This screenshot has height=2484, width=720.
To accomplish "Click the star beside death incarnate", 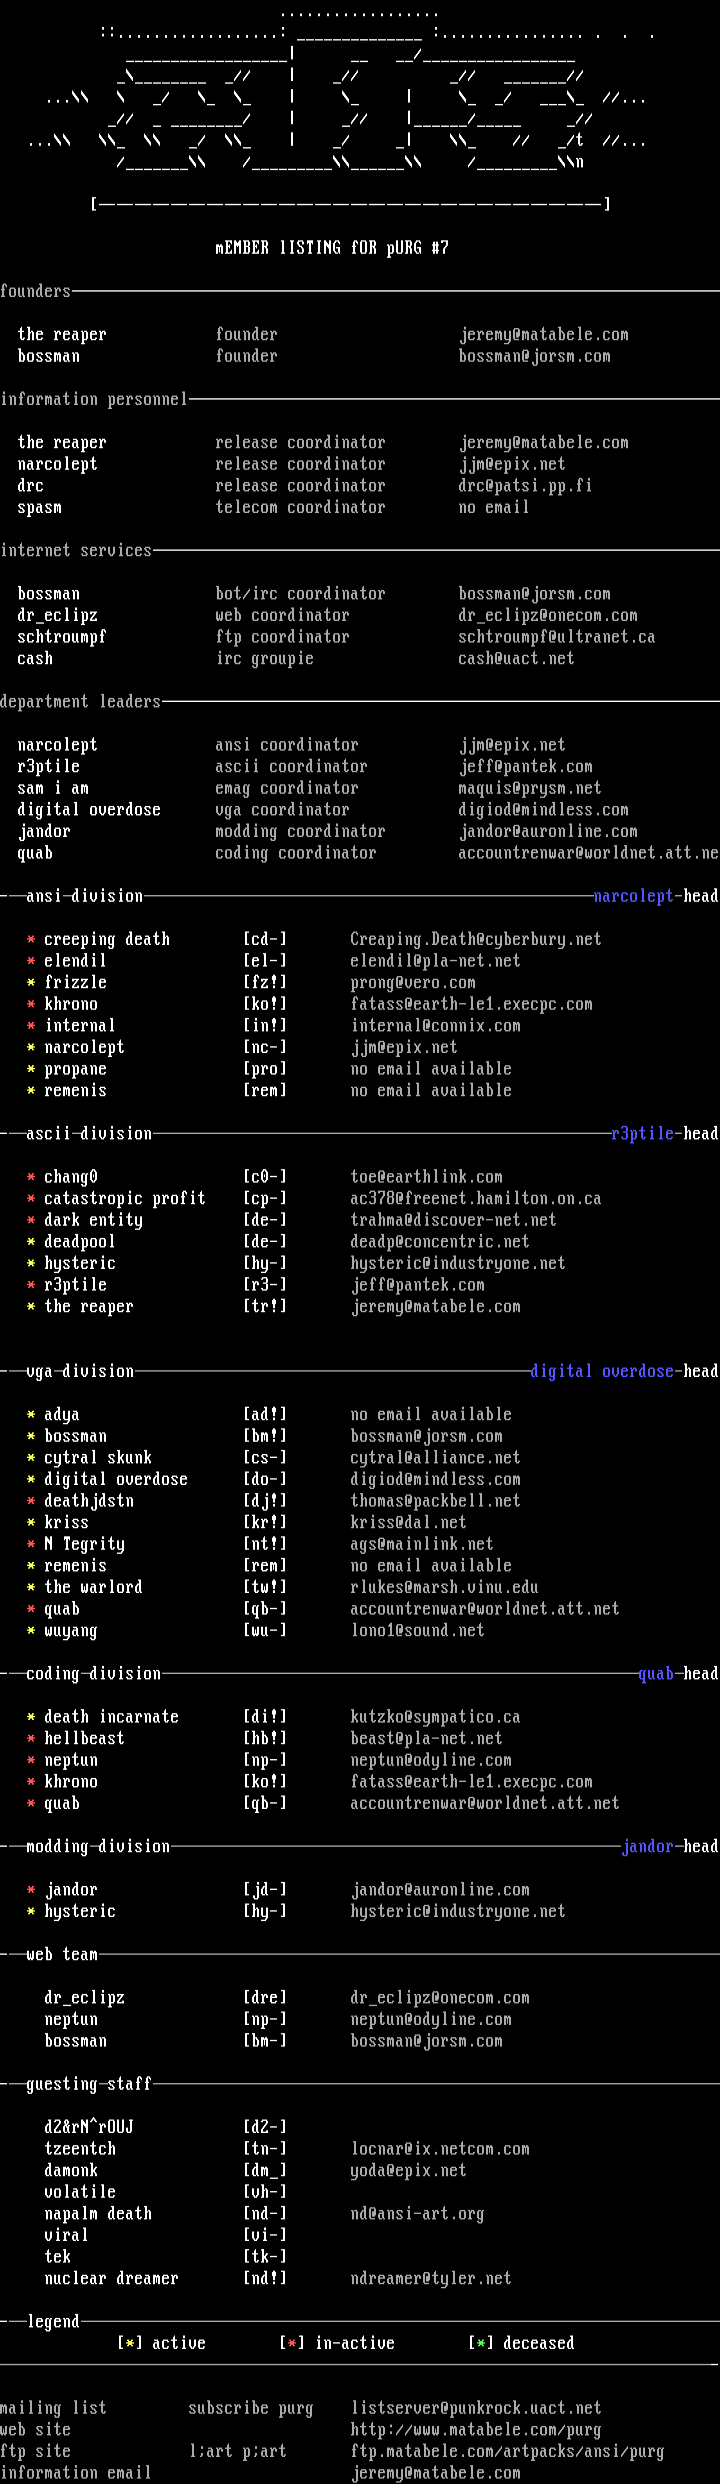I will point(31,1717).
